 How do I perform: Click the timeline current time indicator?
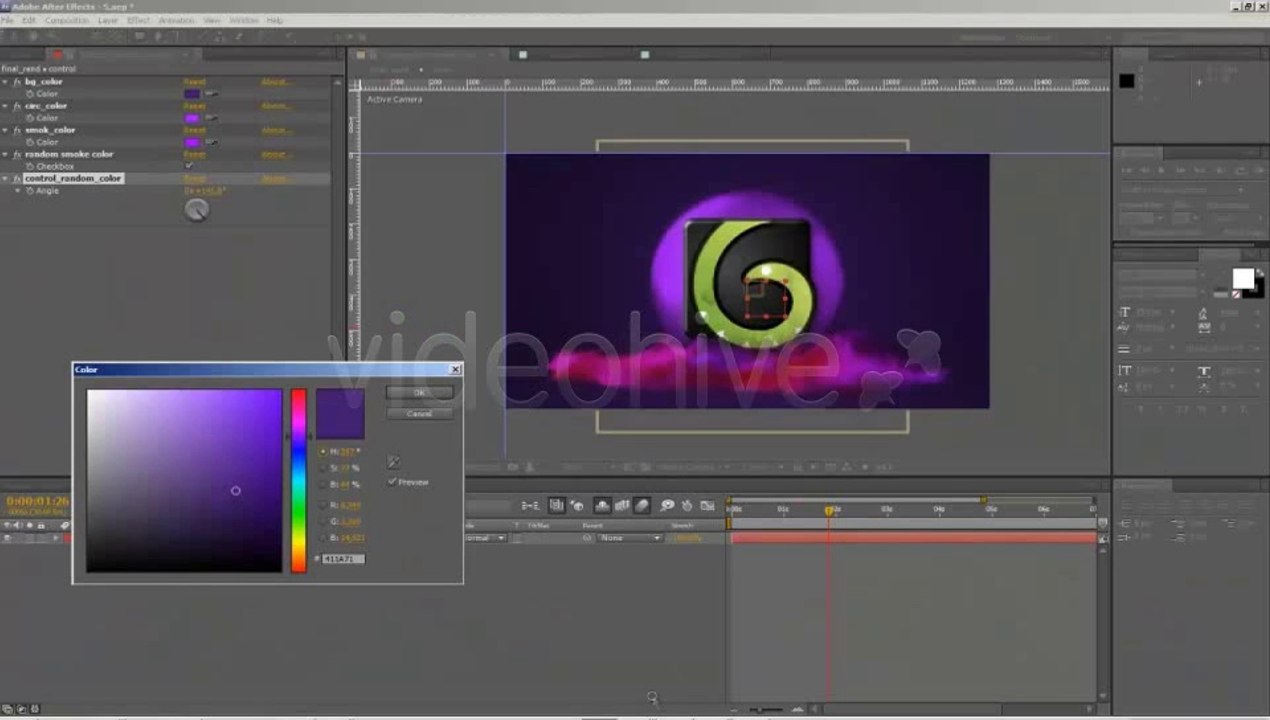point(829,510)
